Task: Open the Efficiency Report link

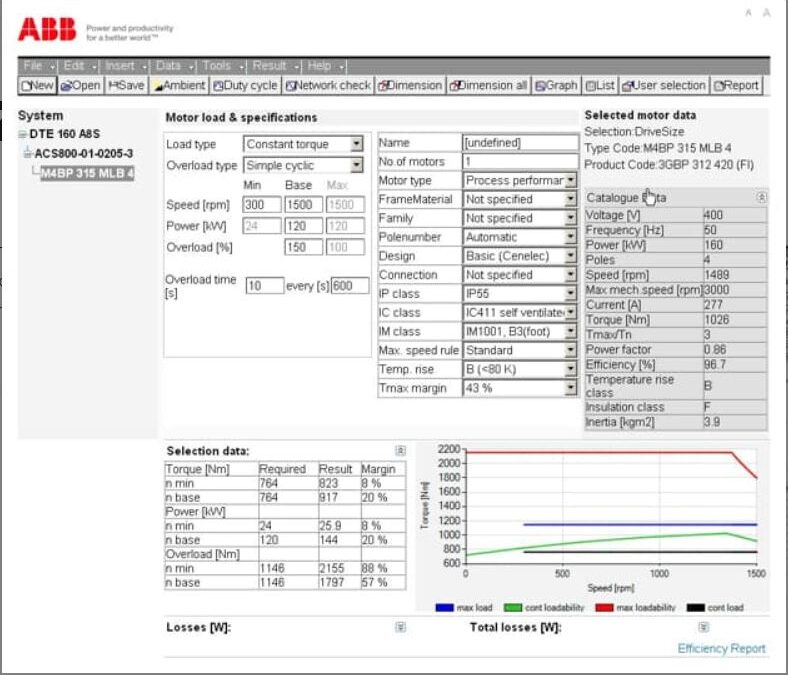Action: coord(721,648)
